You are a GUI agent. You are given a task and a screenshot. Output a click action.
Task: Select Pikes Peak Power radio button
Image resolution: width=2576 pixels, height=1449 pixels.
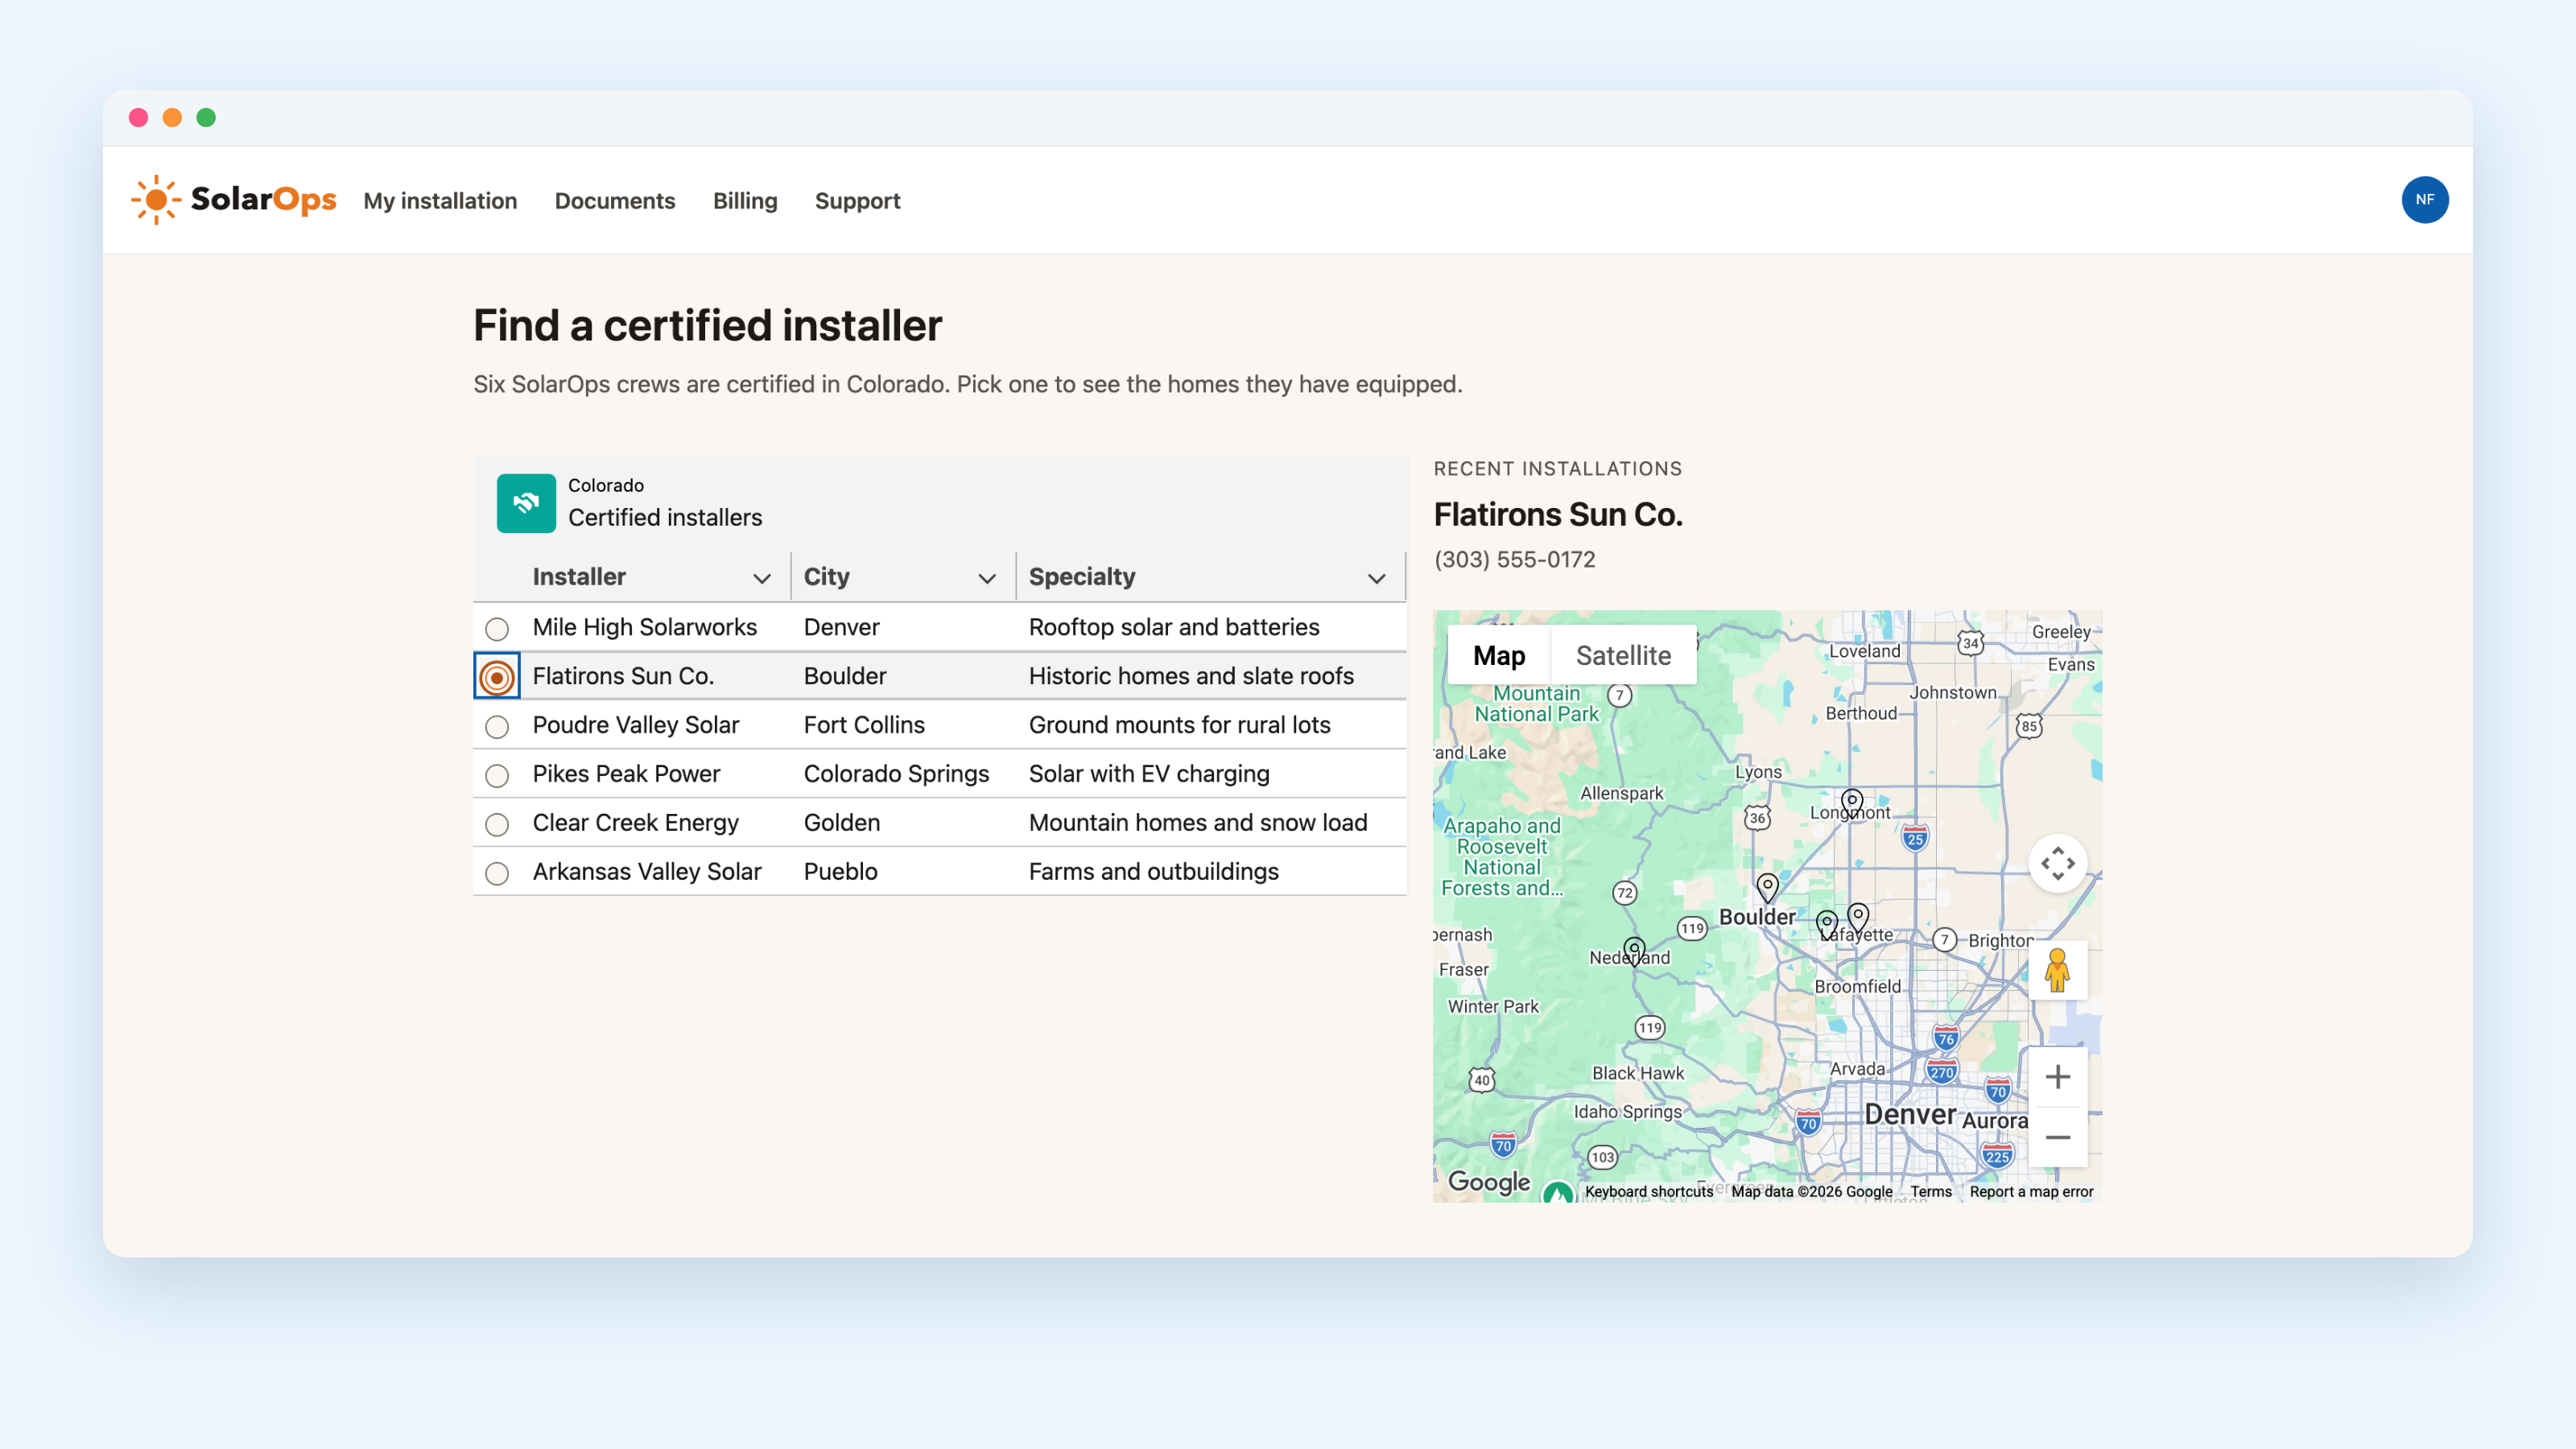(x=497, y=776)
